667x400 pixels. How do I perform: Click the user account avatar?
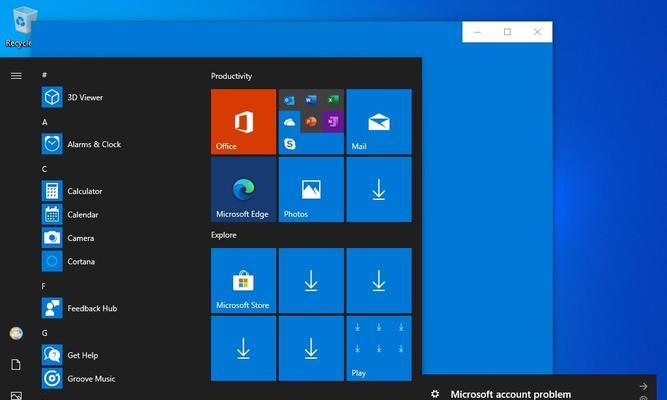click(16, 333)
